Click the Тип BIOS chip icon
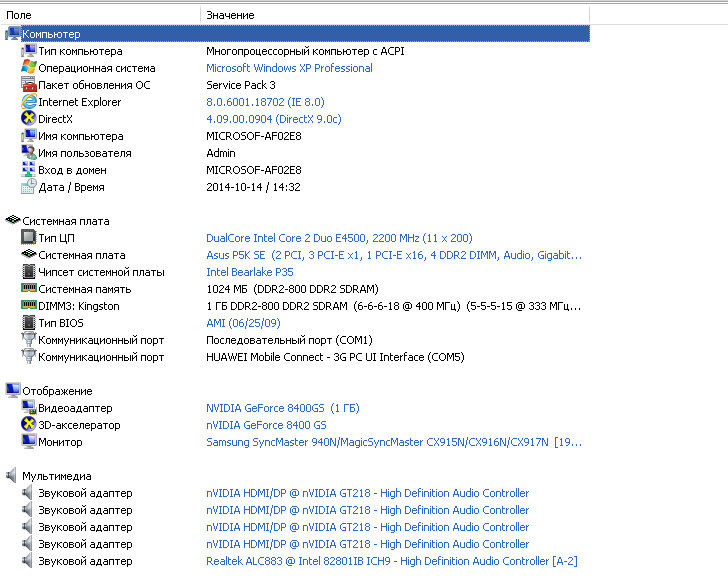Viewport: 728px width, 581px height. click(29, 323)
